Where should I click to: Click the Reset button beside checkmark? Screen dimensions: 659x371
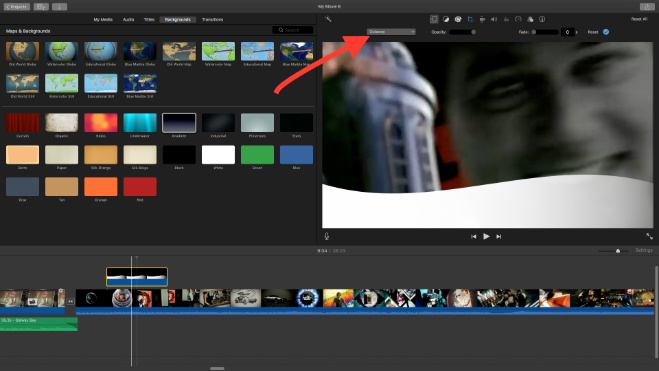click(593, 32)
